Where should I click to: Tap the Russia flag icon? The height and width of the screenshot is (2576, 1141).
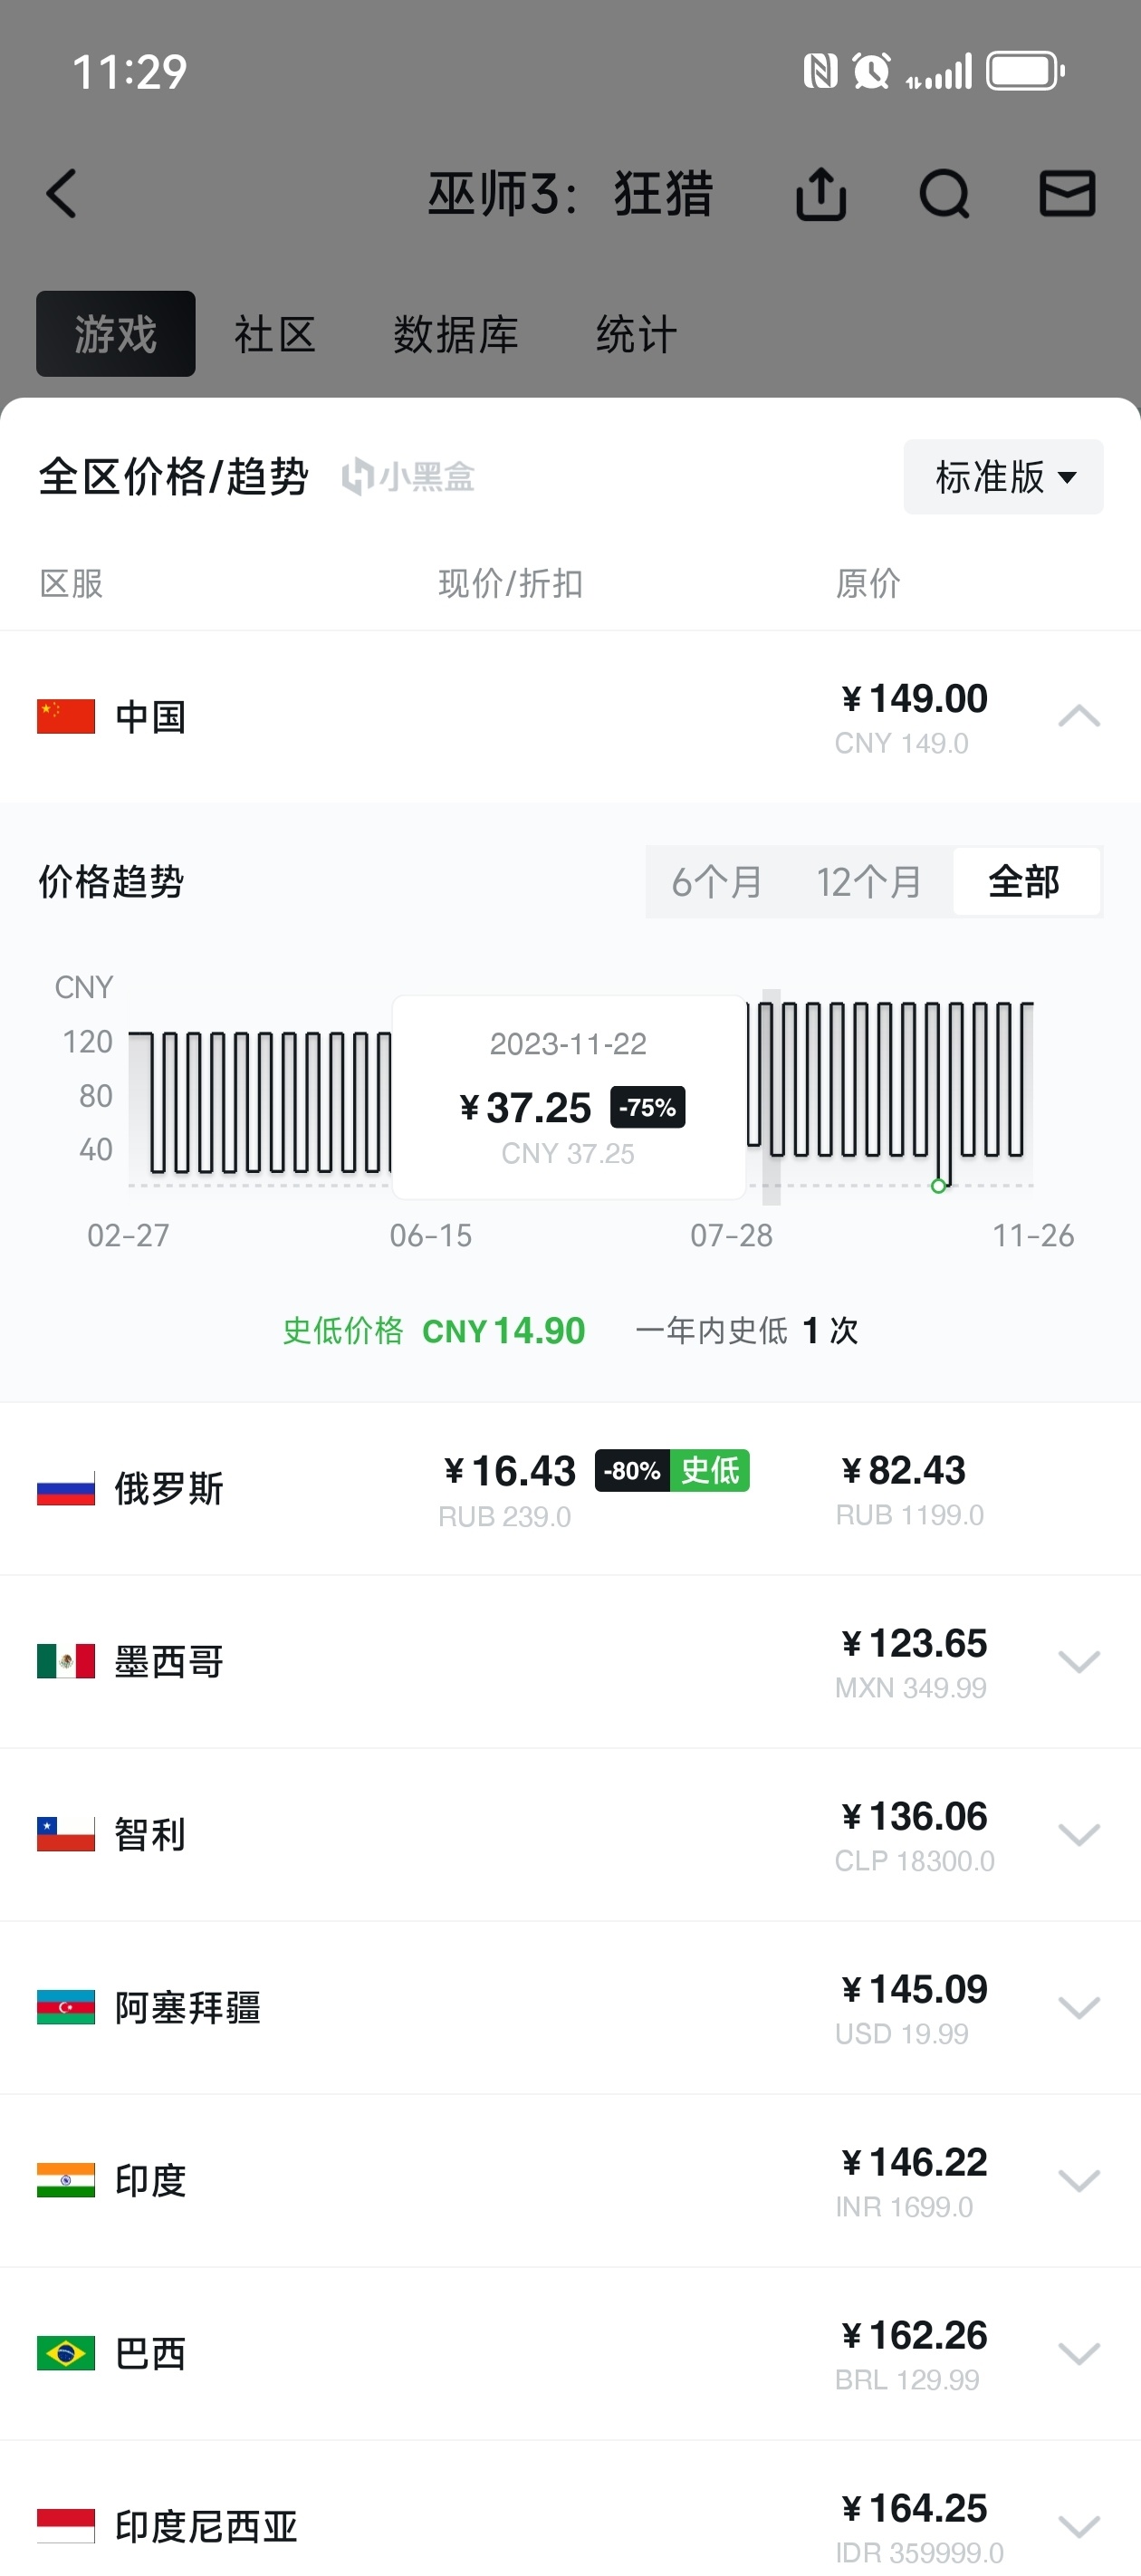(66, 1488)
